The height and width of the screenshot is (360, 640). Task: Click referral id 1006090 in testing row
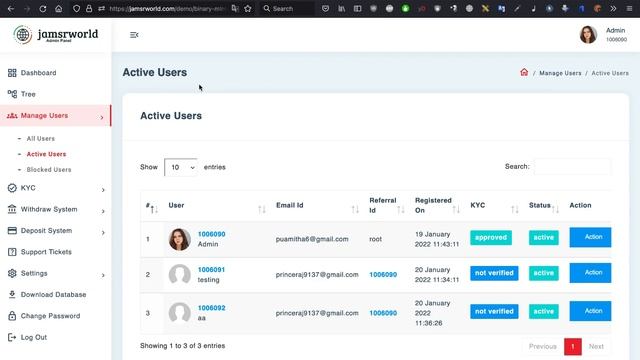coord(383,275)
